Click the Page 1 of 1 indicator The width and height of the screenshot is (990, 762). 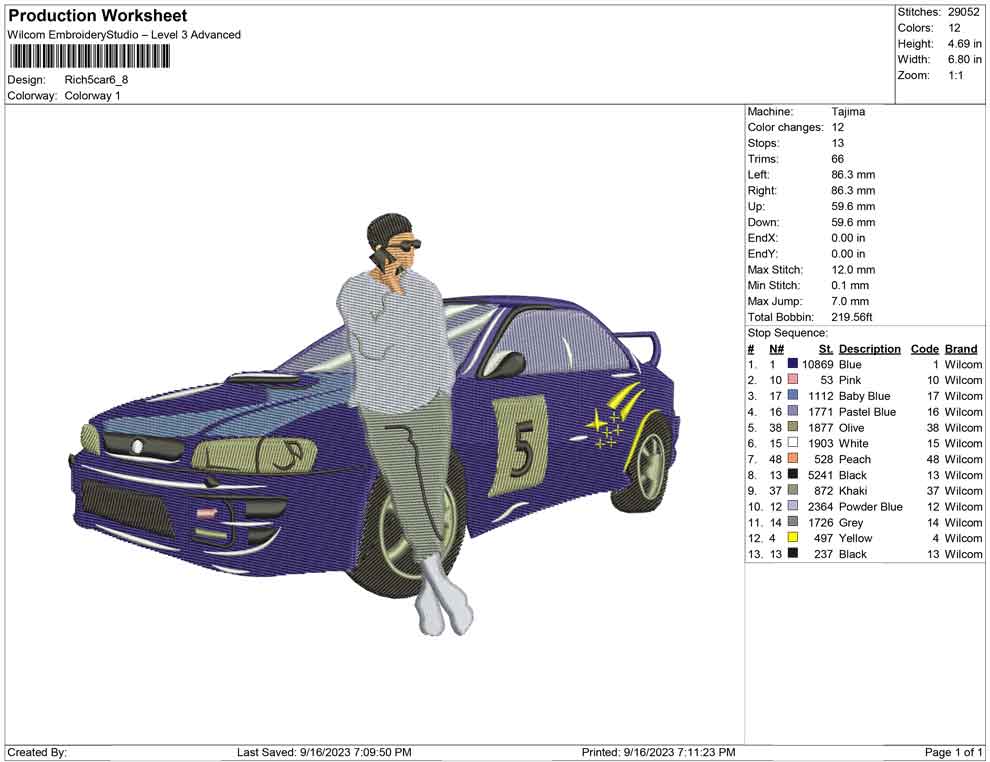click(x=953, y=752)
